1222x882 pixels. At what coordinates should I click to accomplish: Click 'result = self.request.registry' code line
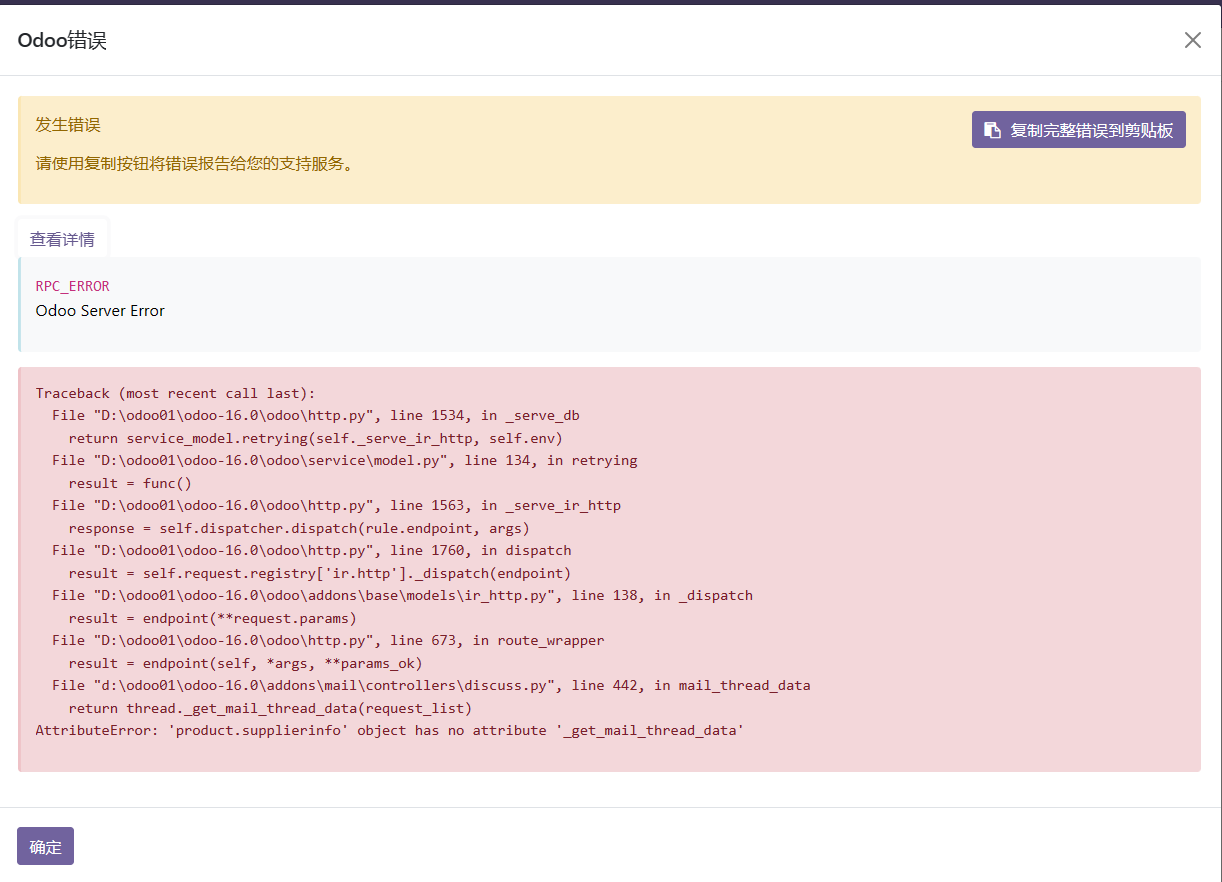[x=320, y=573]
